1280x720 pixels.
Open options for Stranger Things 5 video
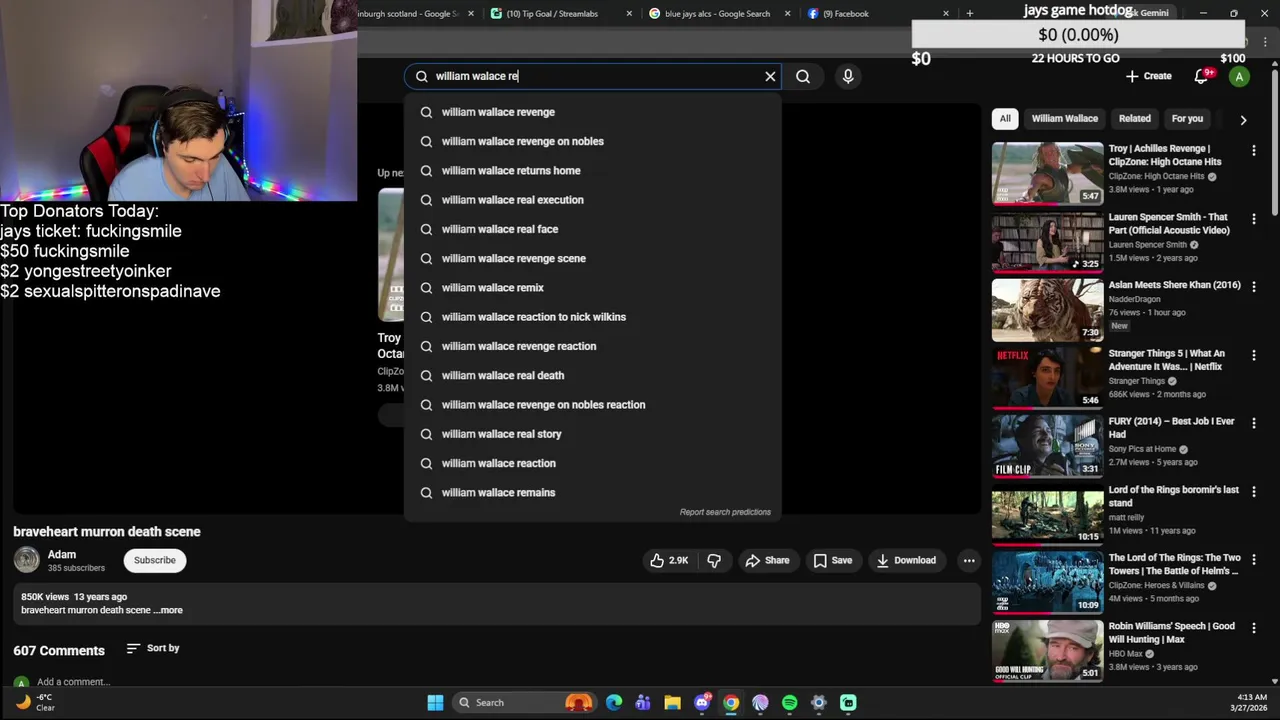(1253, 355)
